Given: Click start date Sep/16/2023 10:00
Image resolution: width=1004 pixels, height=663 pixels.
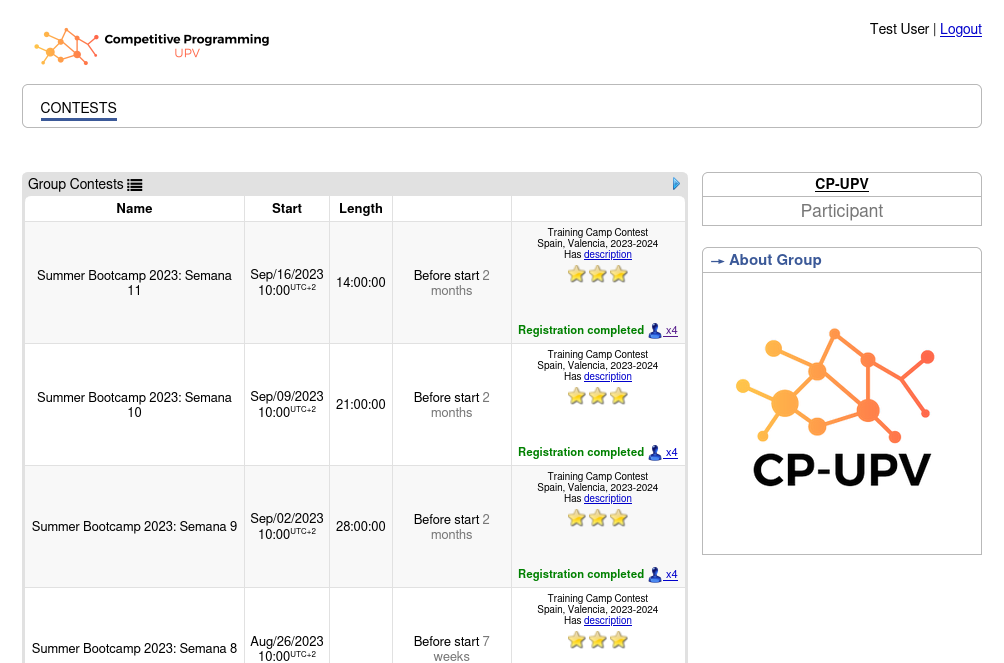Looking at the screenshot, I should pos(287,282).
